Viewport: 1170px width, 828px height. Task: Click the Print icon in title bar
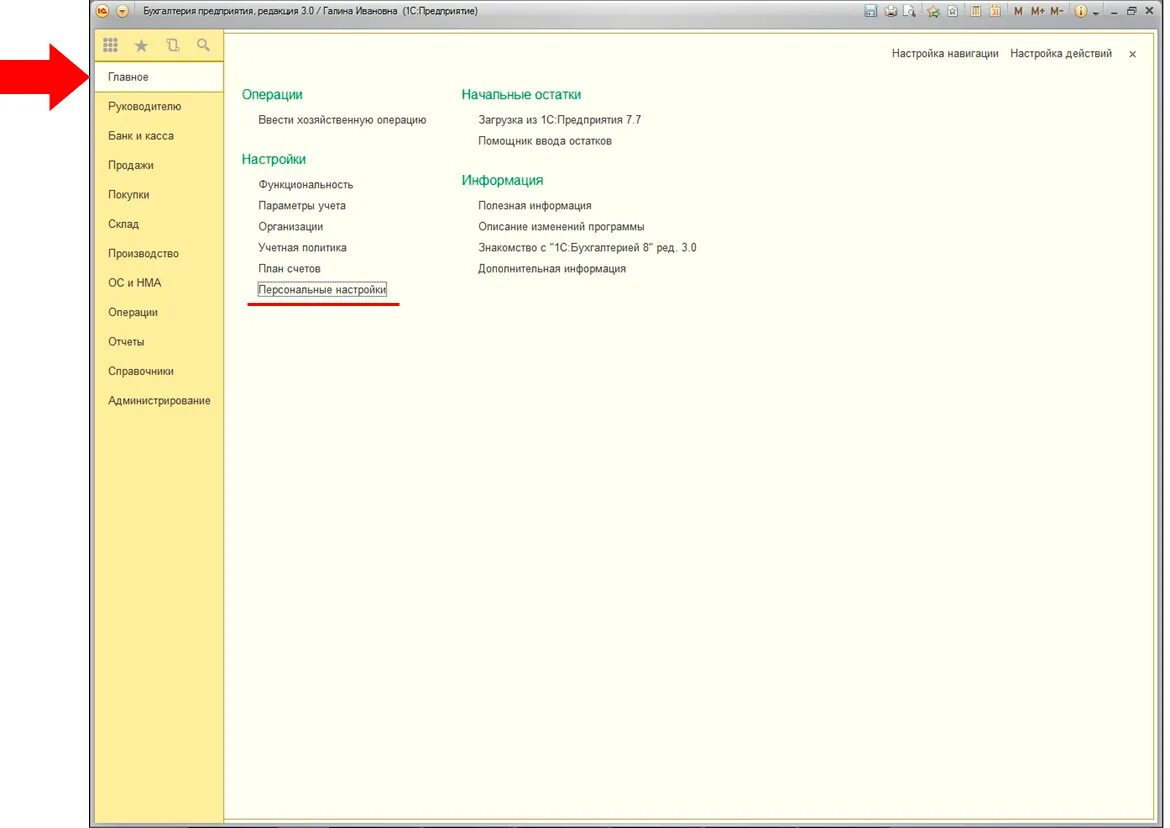(890, 11)
